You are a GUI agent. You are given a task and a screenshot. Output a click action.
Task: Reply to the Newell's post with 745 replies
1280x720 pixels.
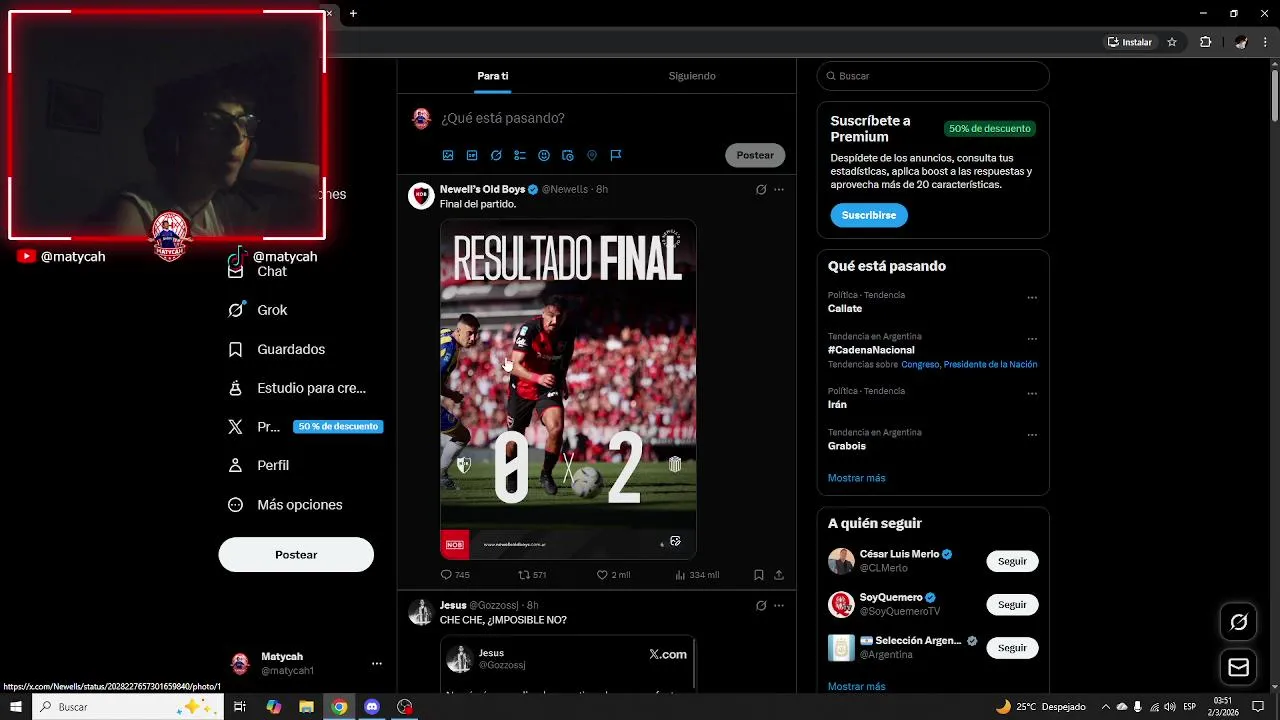coord(455,575)
